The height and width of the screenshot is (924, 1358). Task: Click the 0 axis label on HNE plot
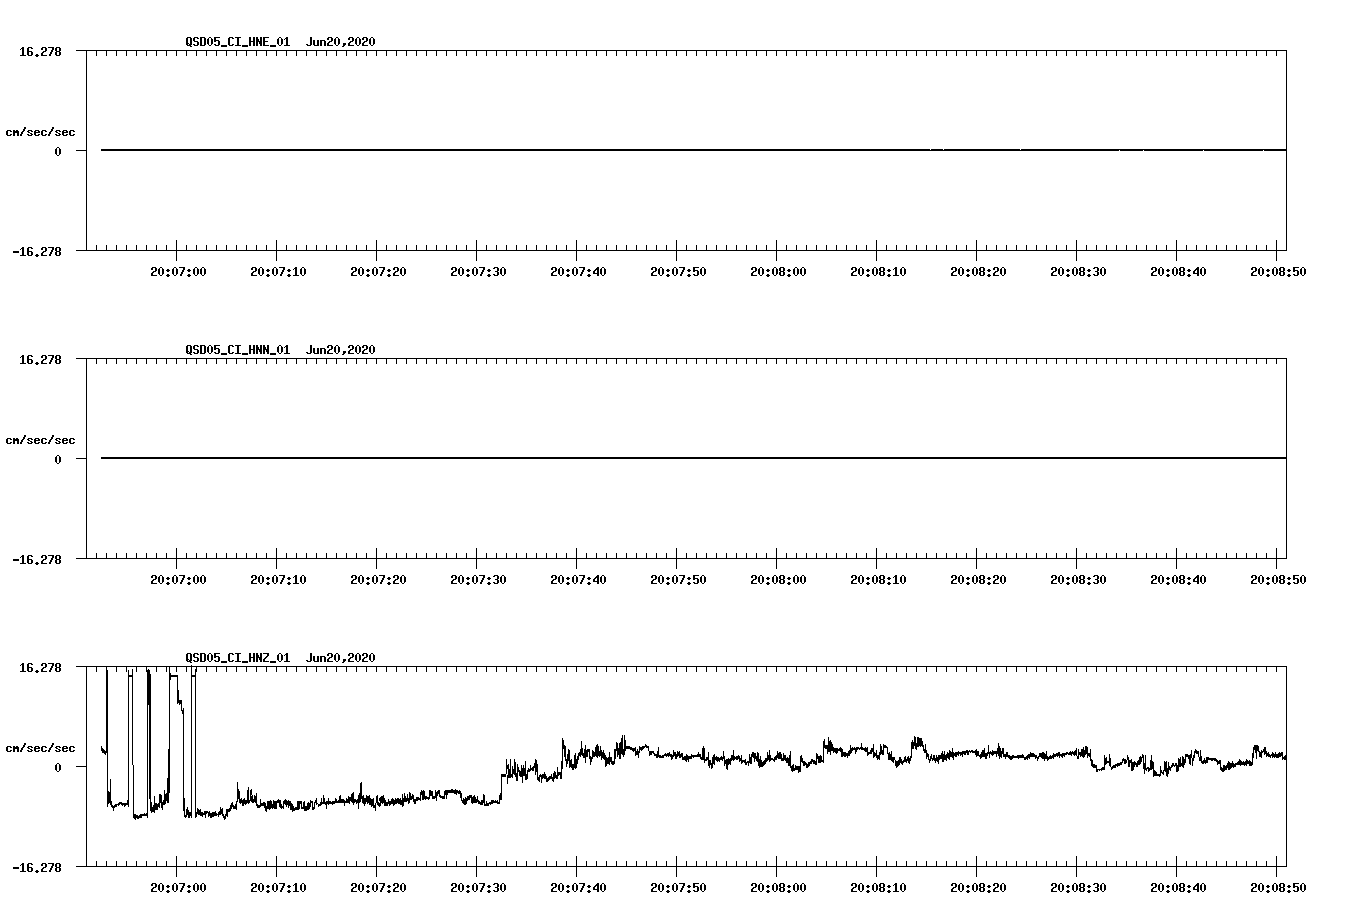click(x=58, y=151)
